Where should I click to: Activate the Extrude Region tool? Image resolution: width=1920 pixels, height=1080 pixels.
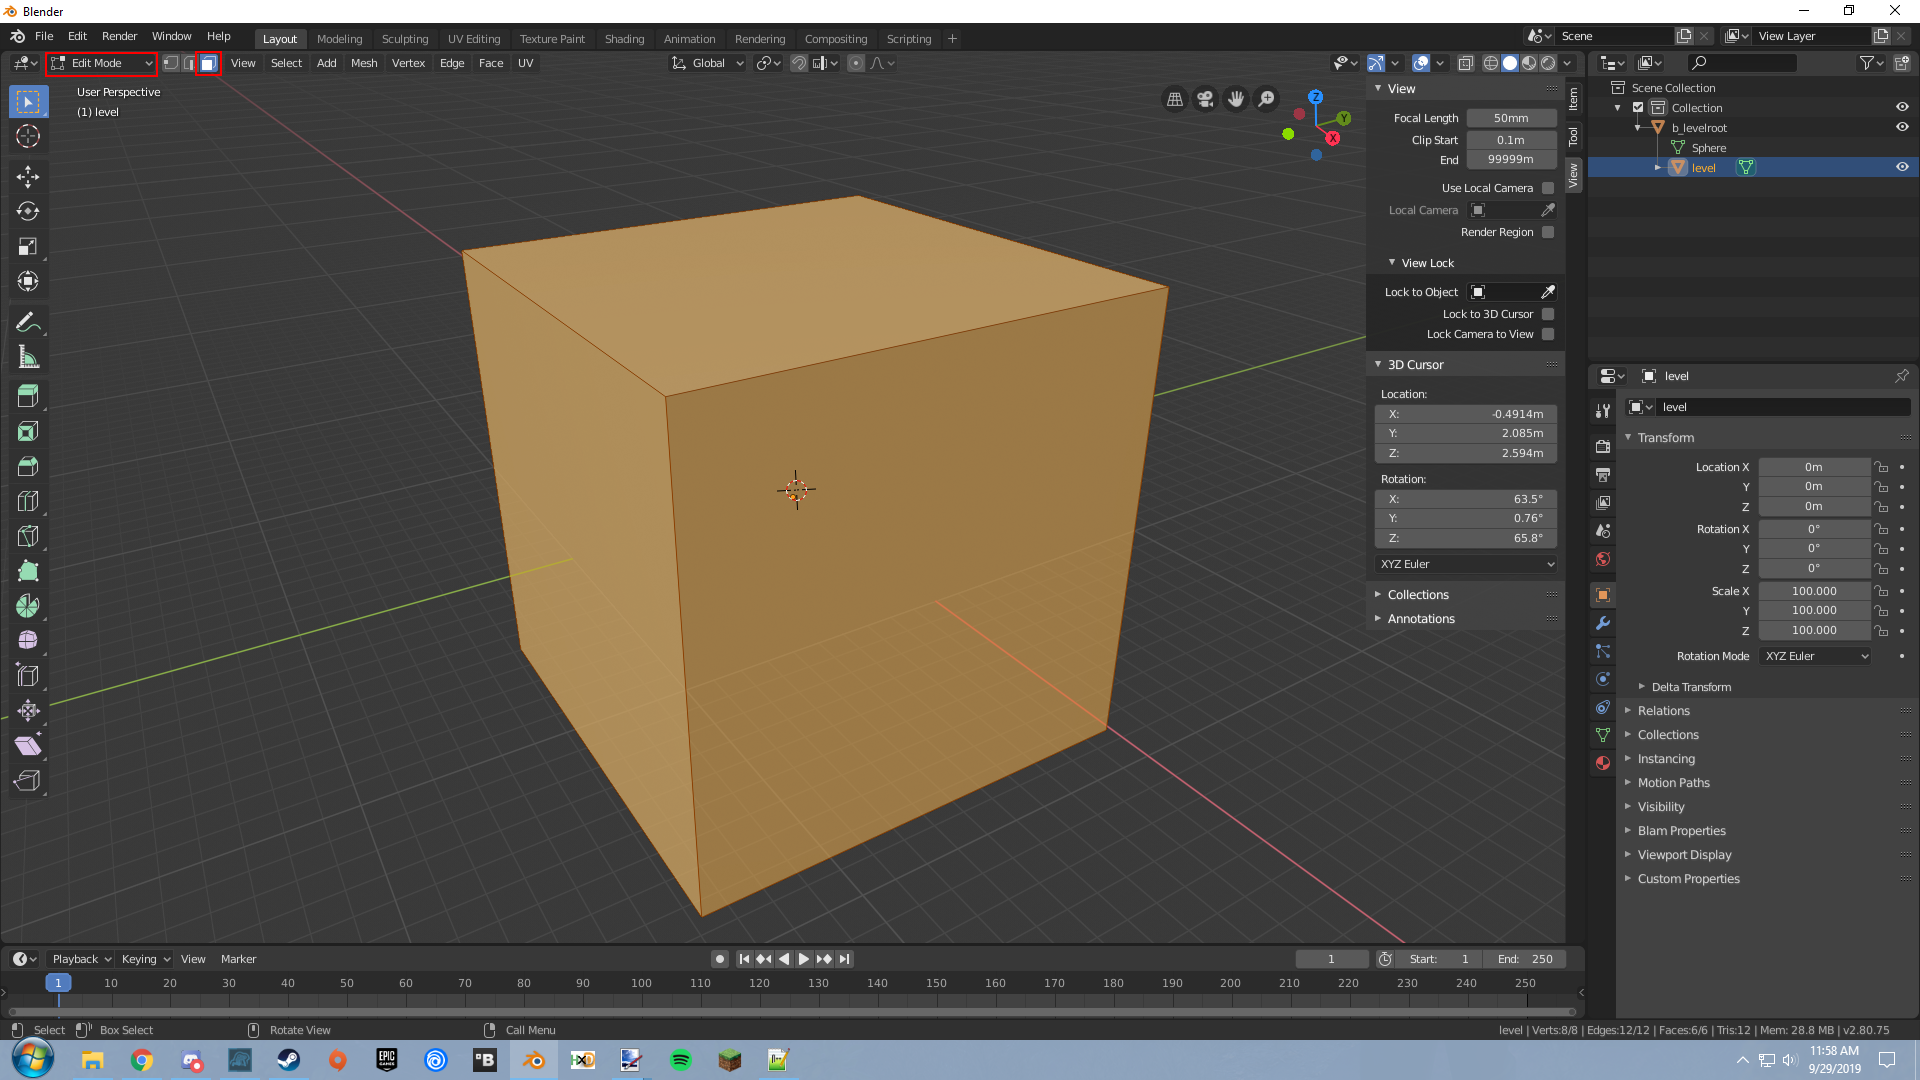(27, 396)
